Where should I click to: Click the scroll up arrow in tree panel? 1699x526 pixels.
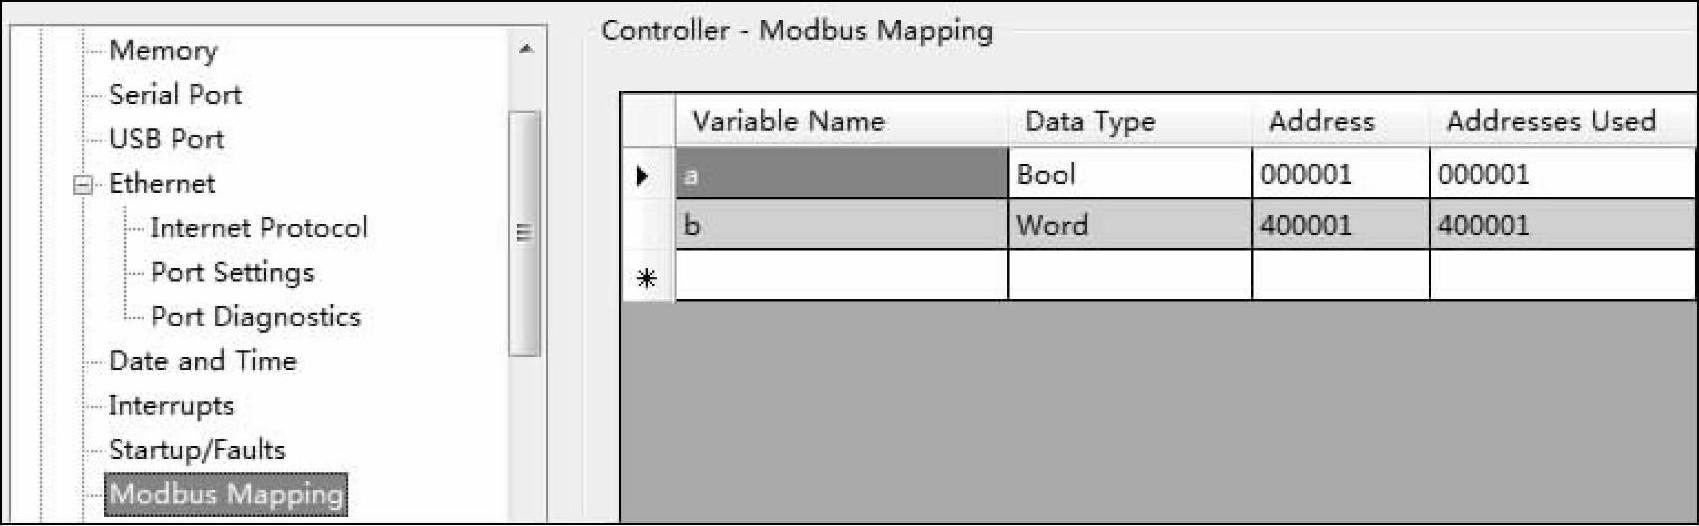tap(526, 49)
